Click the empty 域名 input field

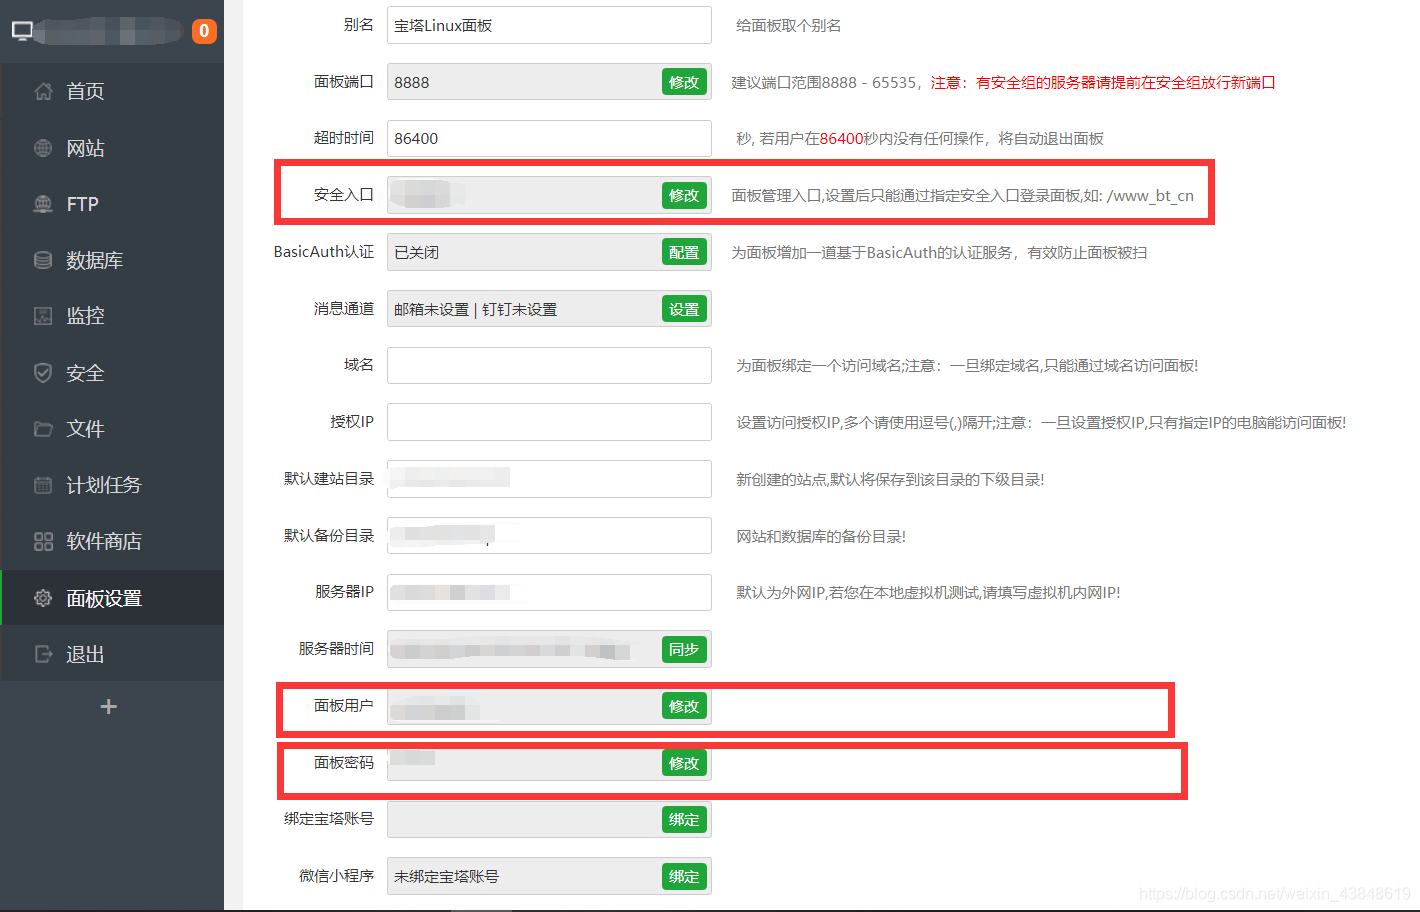click(x=549, y=365)
